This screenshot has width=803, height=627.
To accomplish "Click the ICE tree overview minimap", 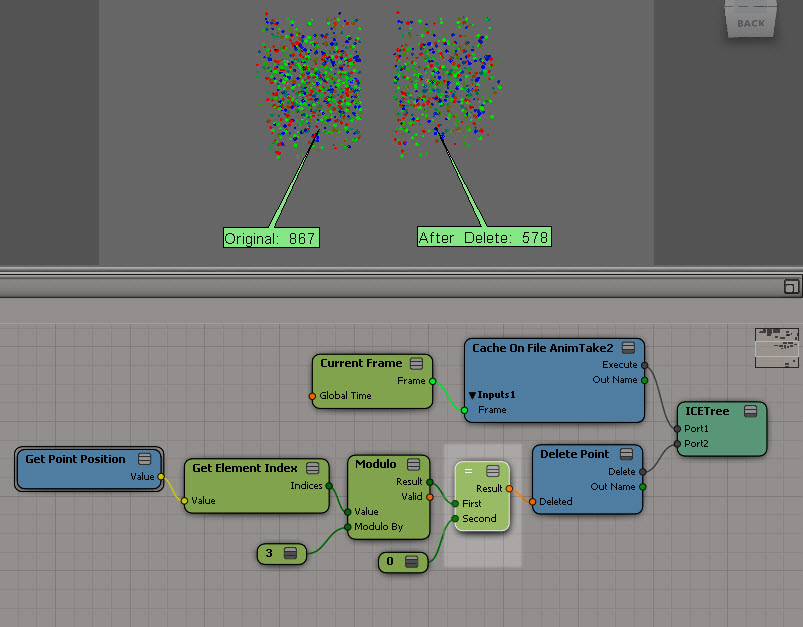I will [x=776, y=347].
